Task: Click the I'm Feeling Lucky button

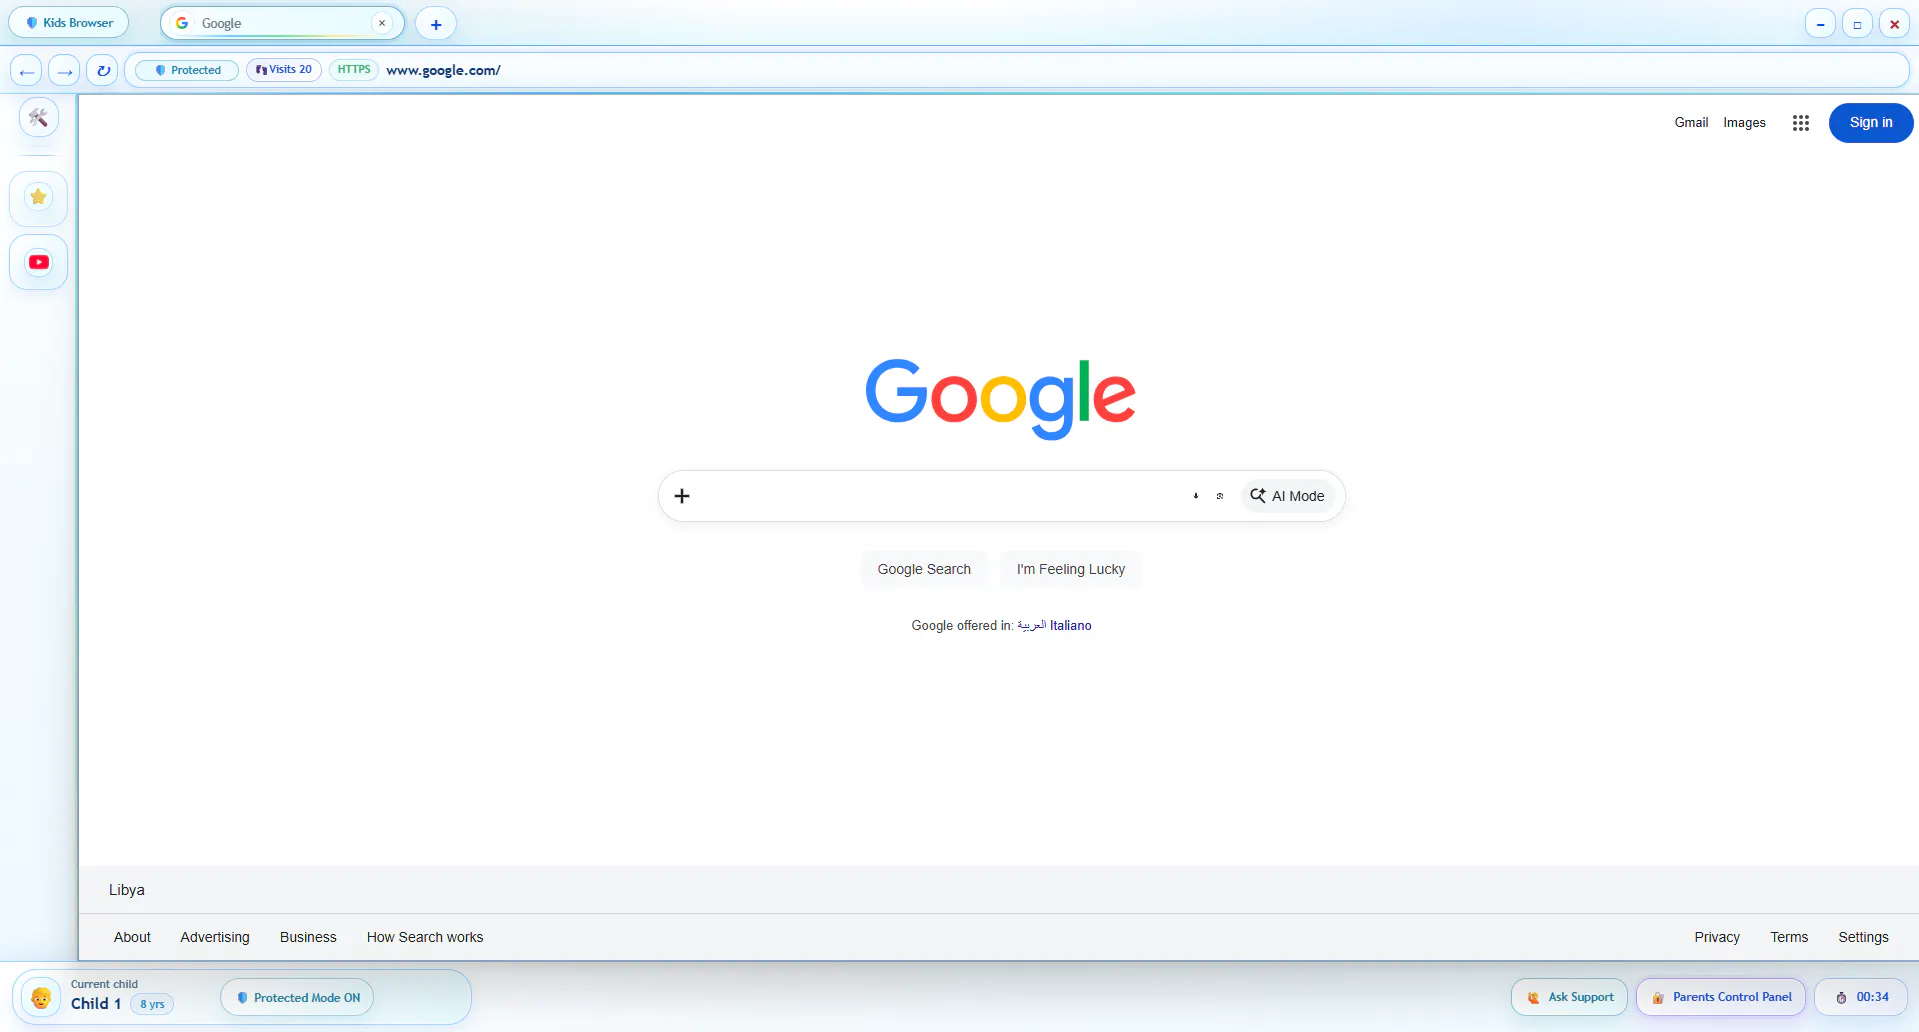Action: (x=1070, y=569)
